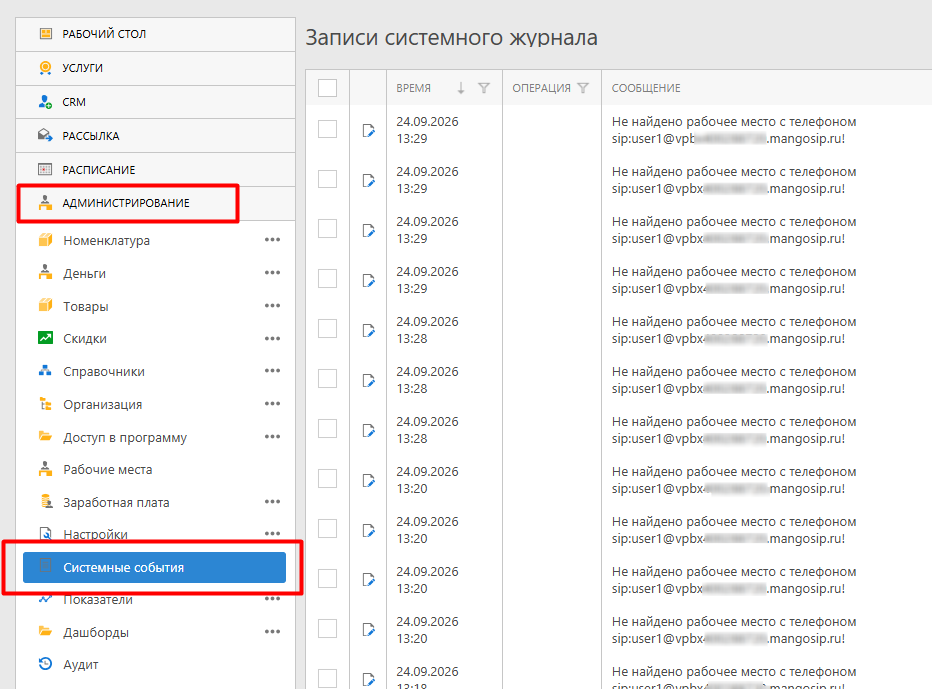Expand the Деньги three-dots menu
Image resolution: width=932 pixels, height=689 pixels.
[272, 272]
